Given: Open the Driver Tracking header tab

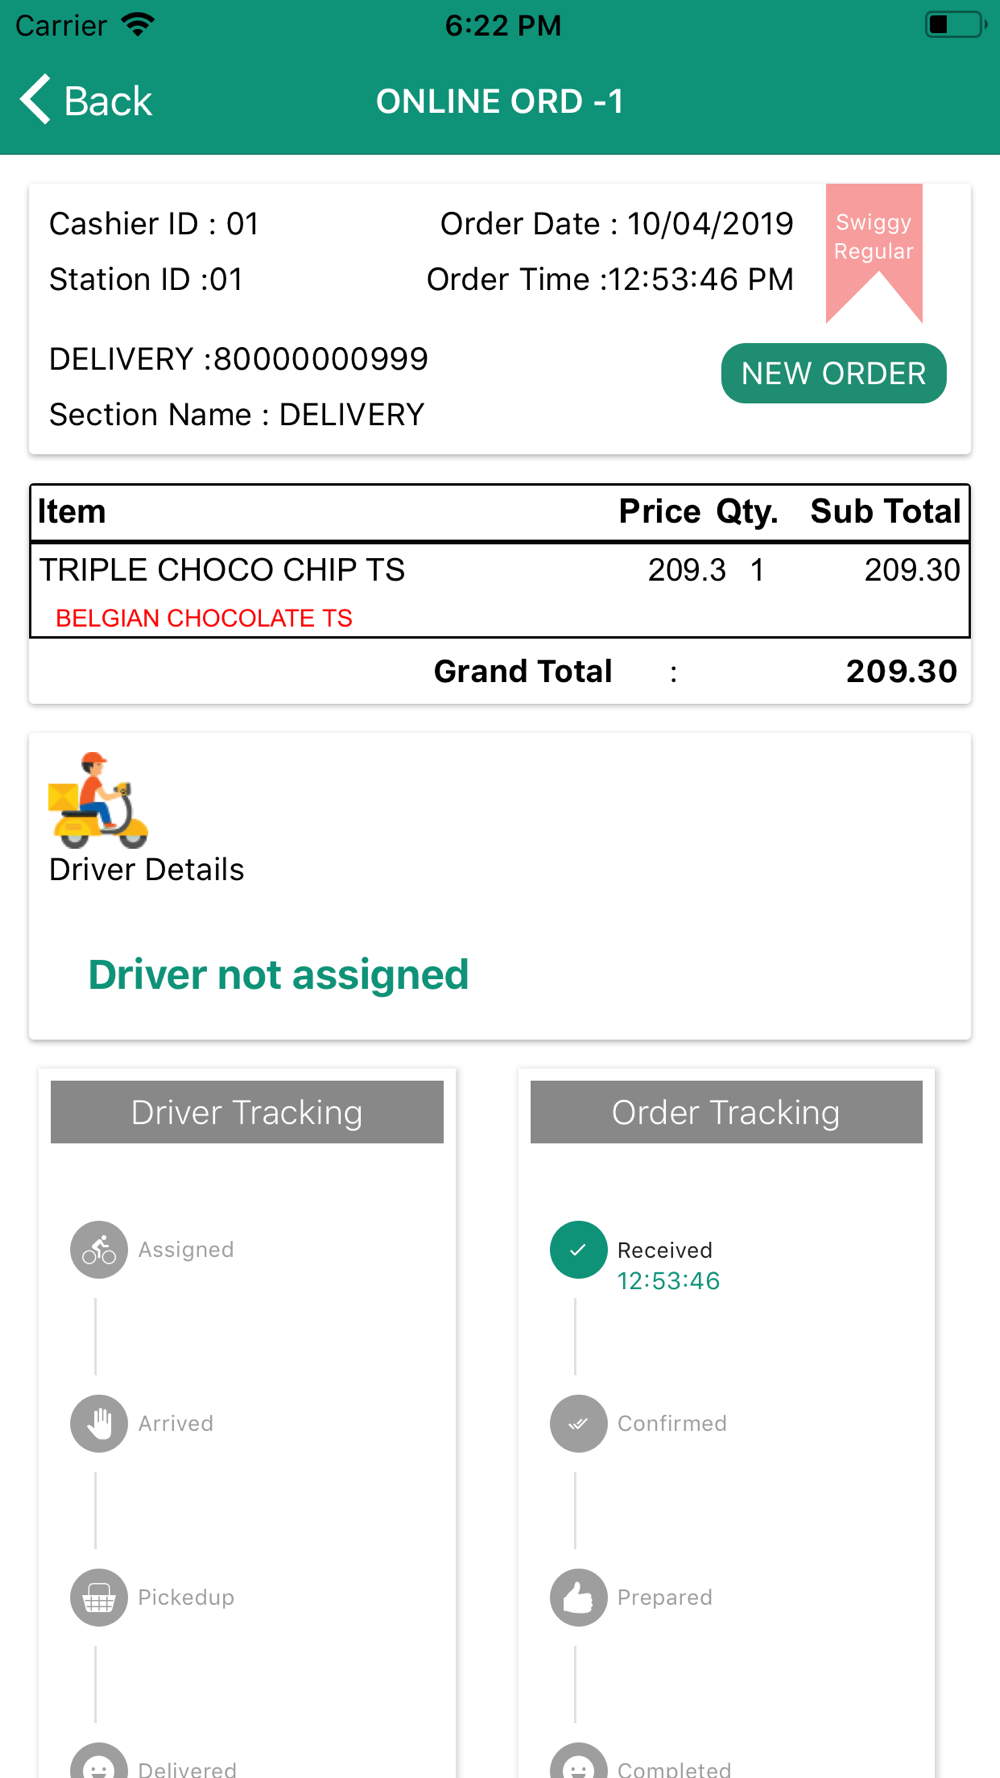Looking at the screenshot, I should [x=247, y=1112].
